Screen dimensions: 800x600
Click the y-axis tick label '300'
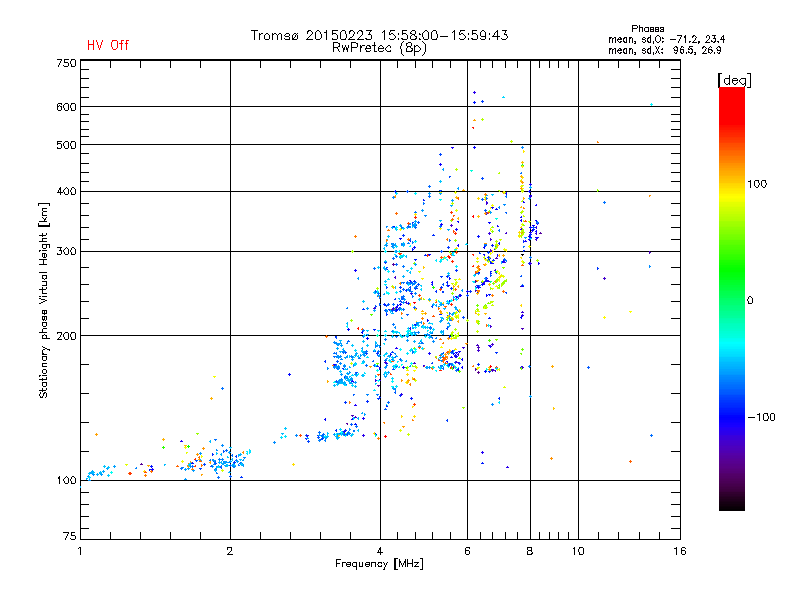pos(66,252)
